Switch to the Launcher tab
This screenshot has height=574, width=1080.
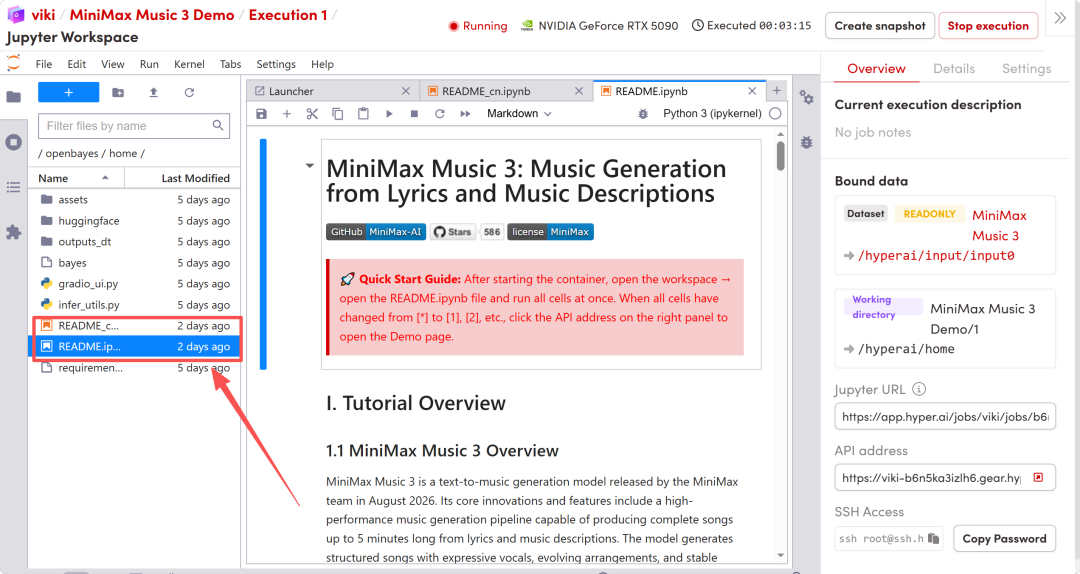coord(333,91)
